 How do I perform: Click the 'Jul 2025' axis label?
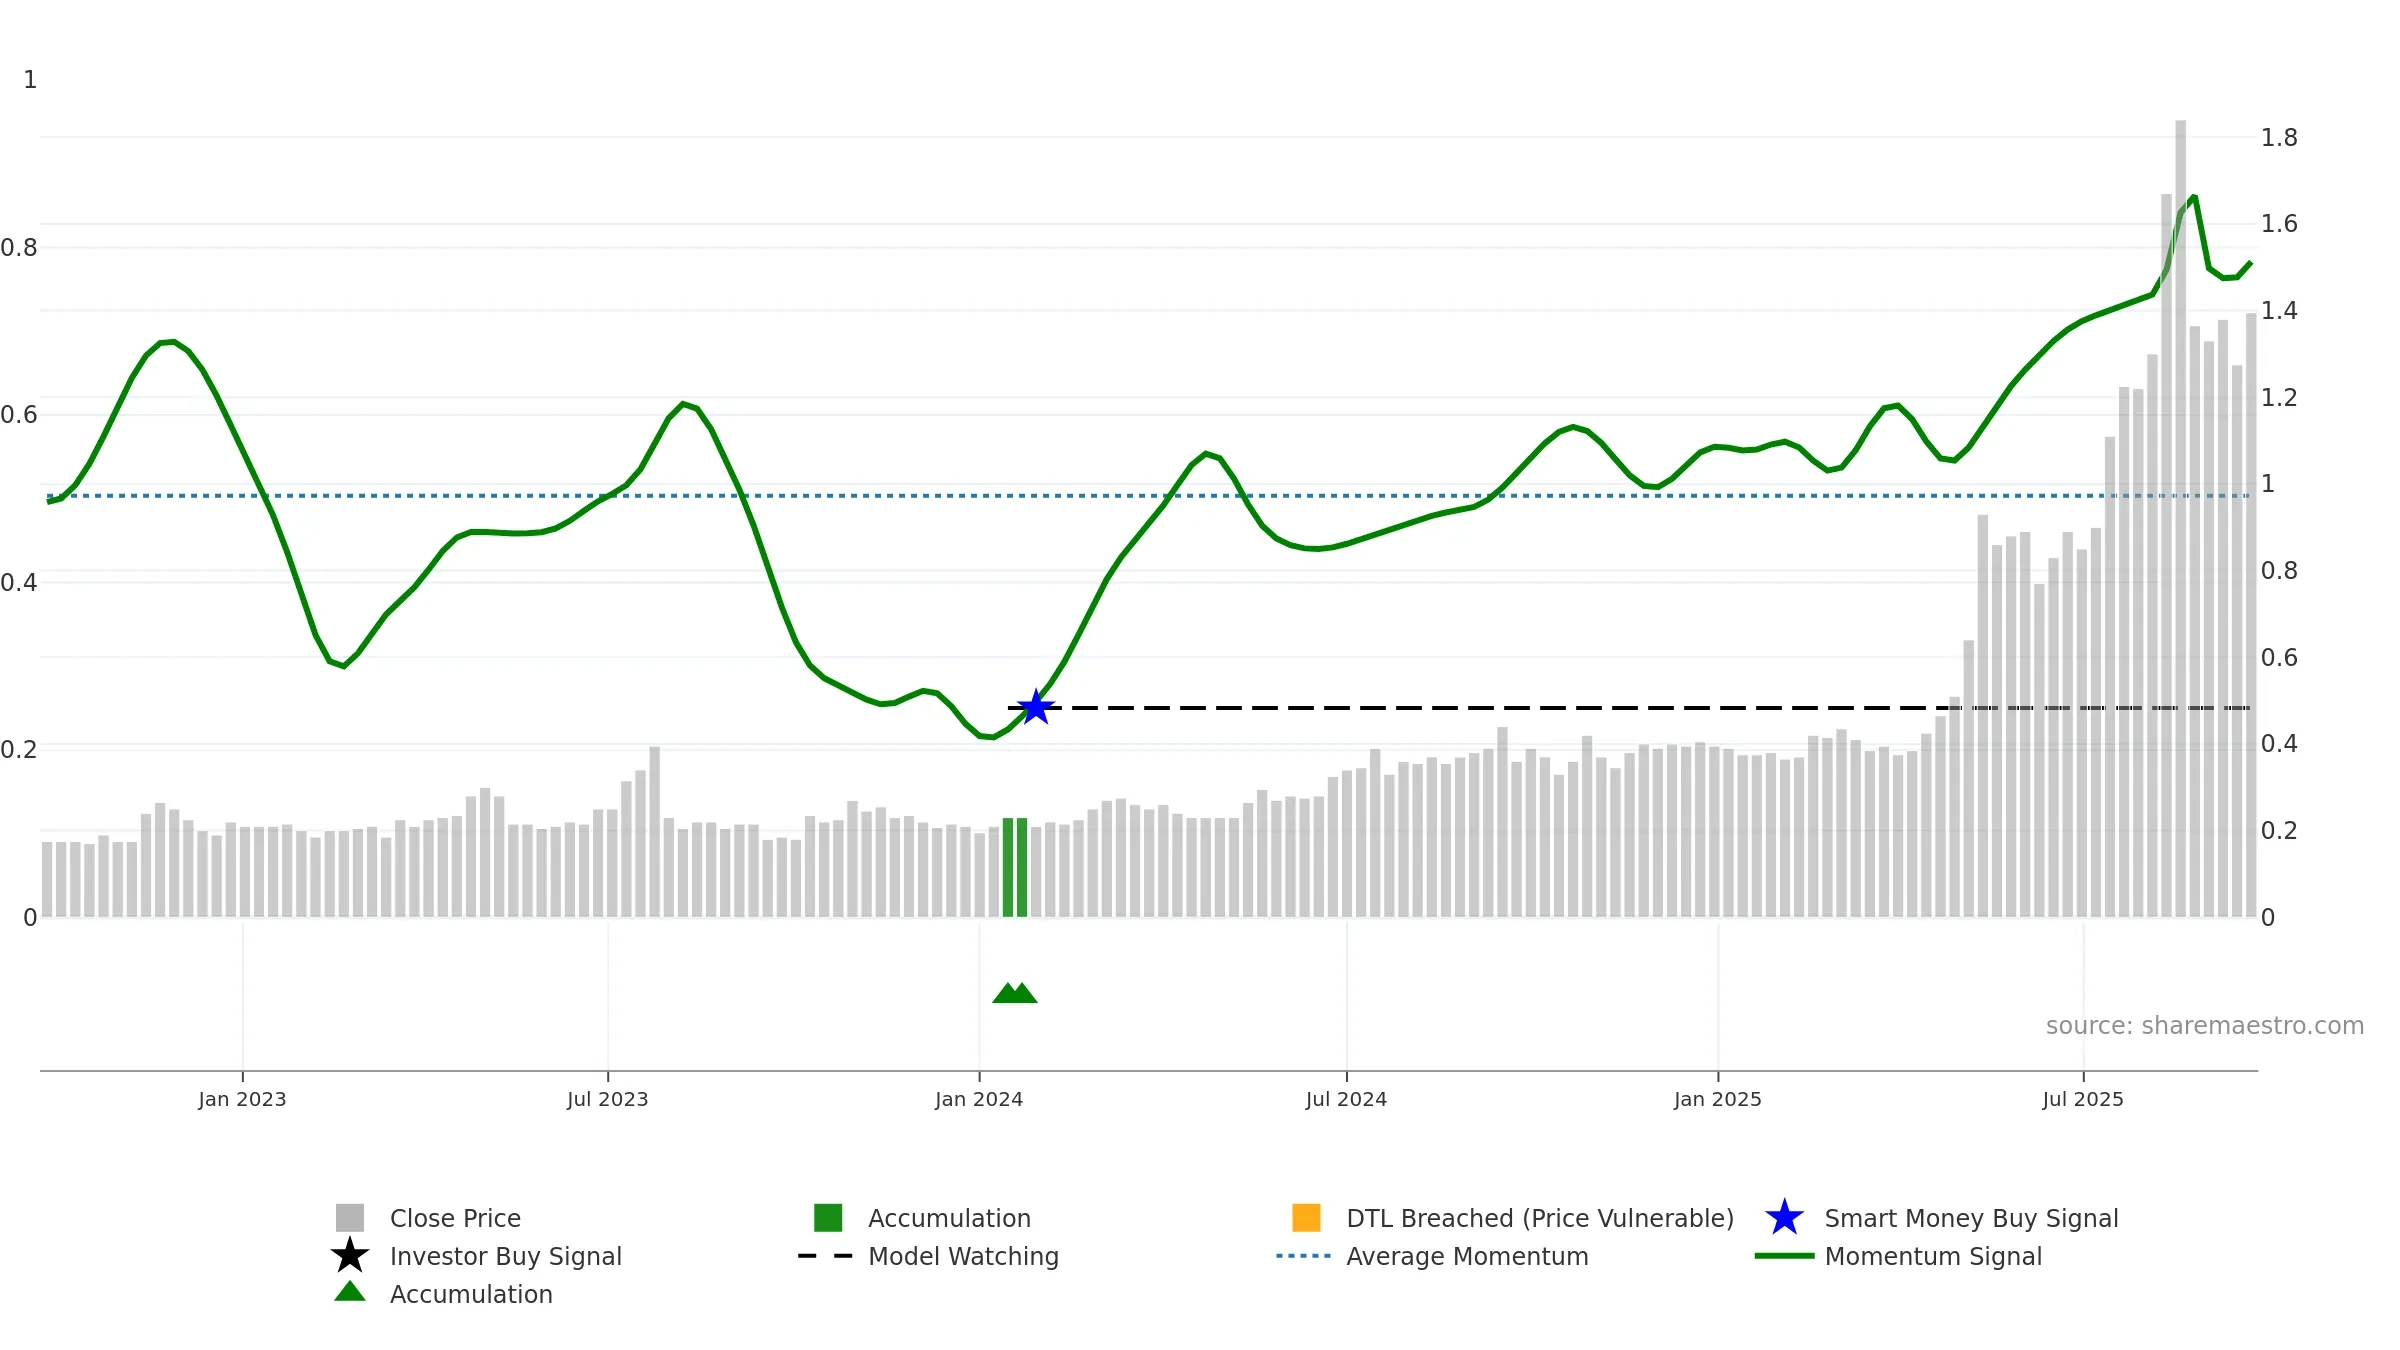(x=2083, y=1099)
